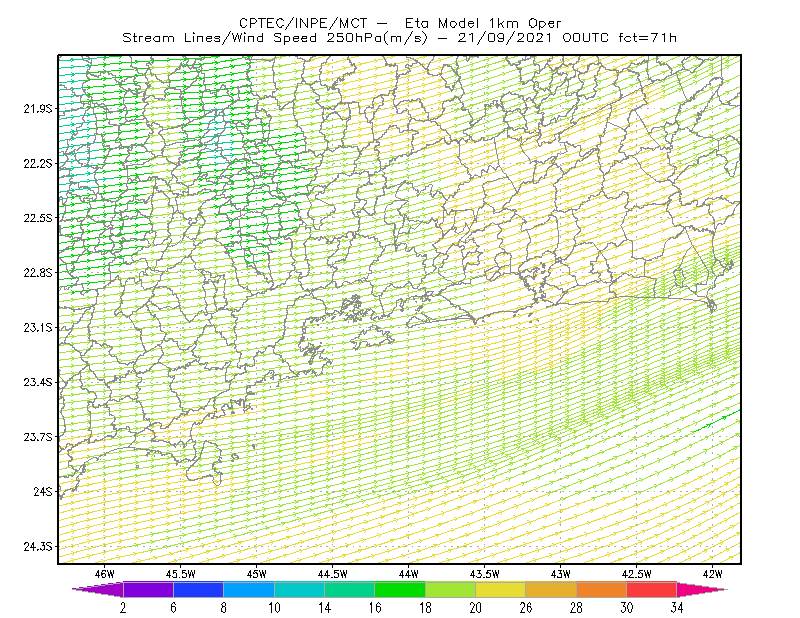The height and width of the screenshot is (618, 800).
Task: Select the red colorbar segment 30-34
Action: [x=652, y=589]
